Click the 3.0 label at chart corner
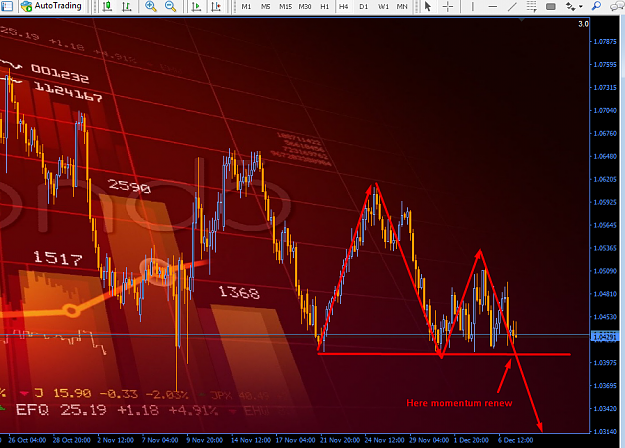The height and width of the screenshot is (448, 625). 583,24
